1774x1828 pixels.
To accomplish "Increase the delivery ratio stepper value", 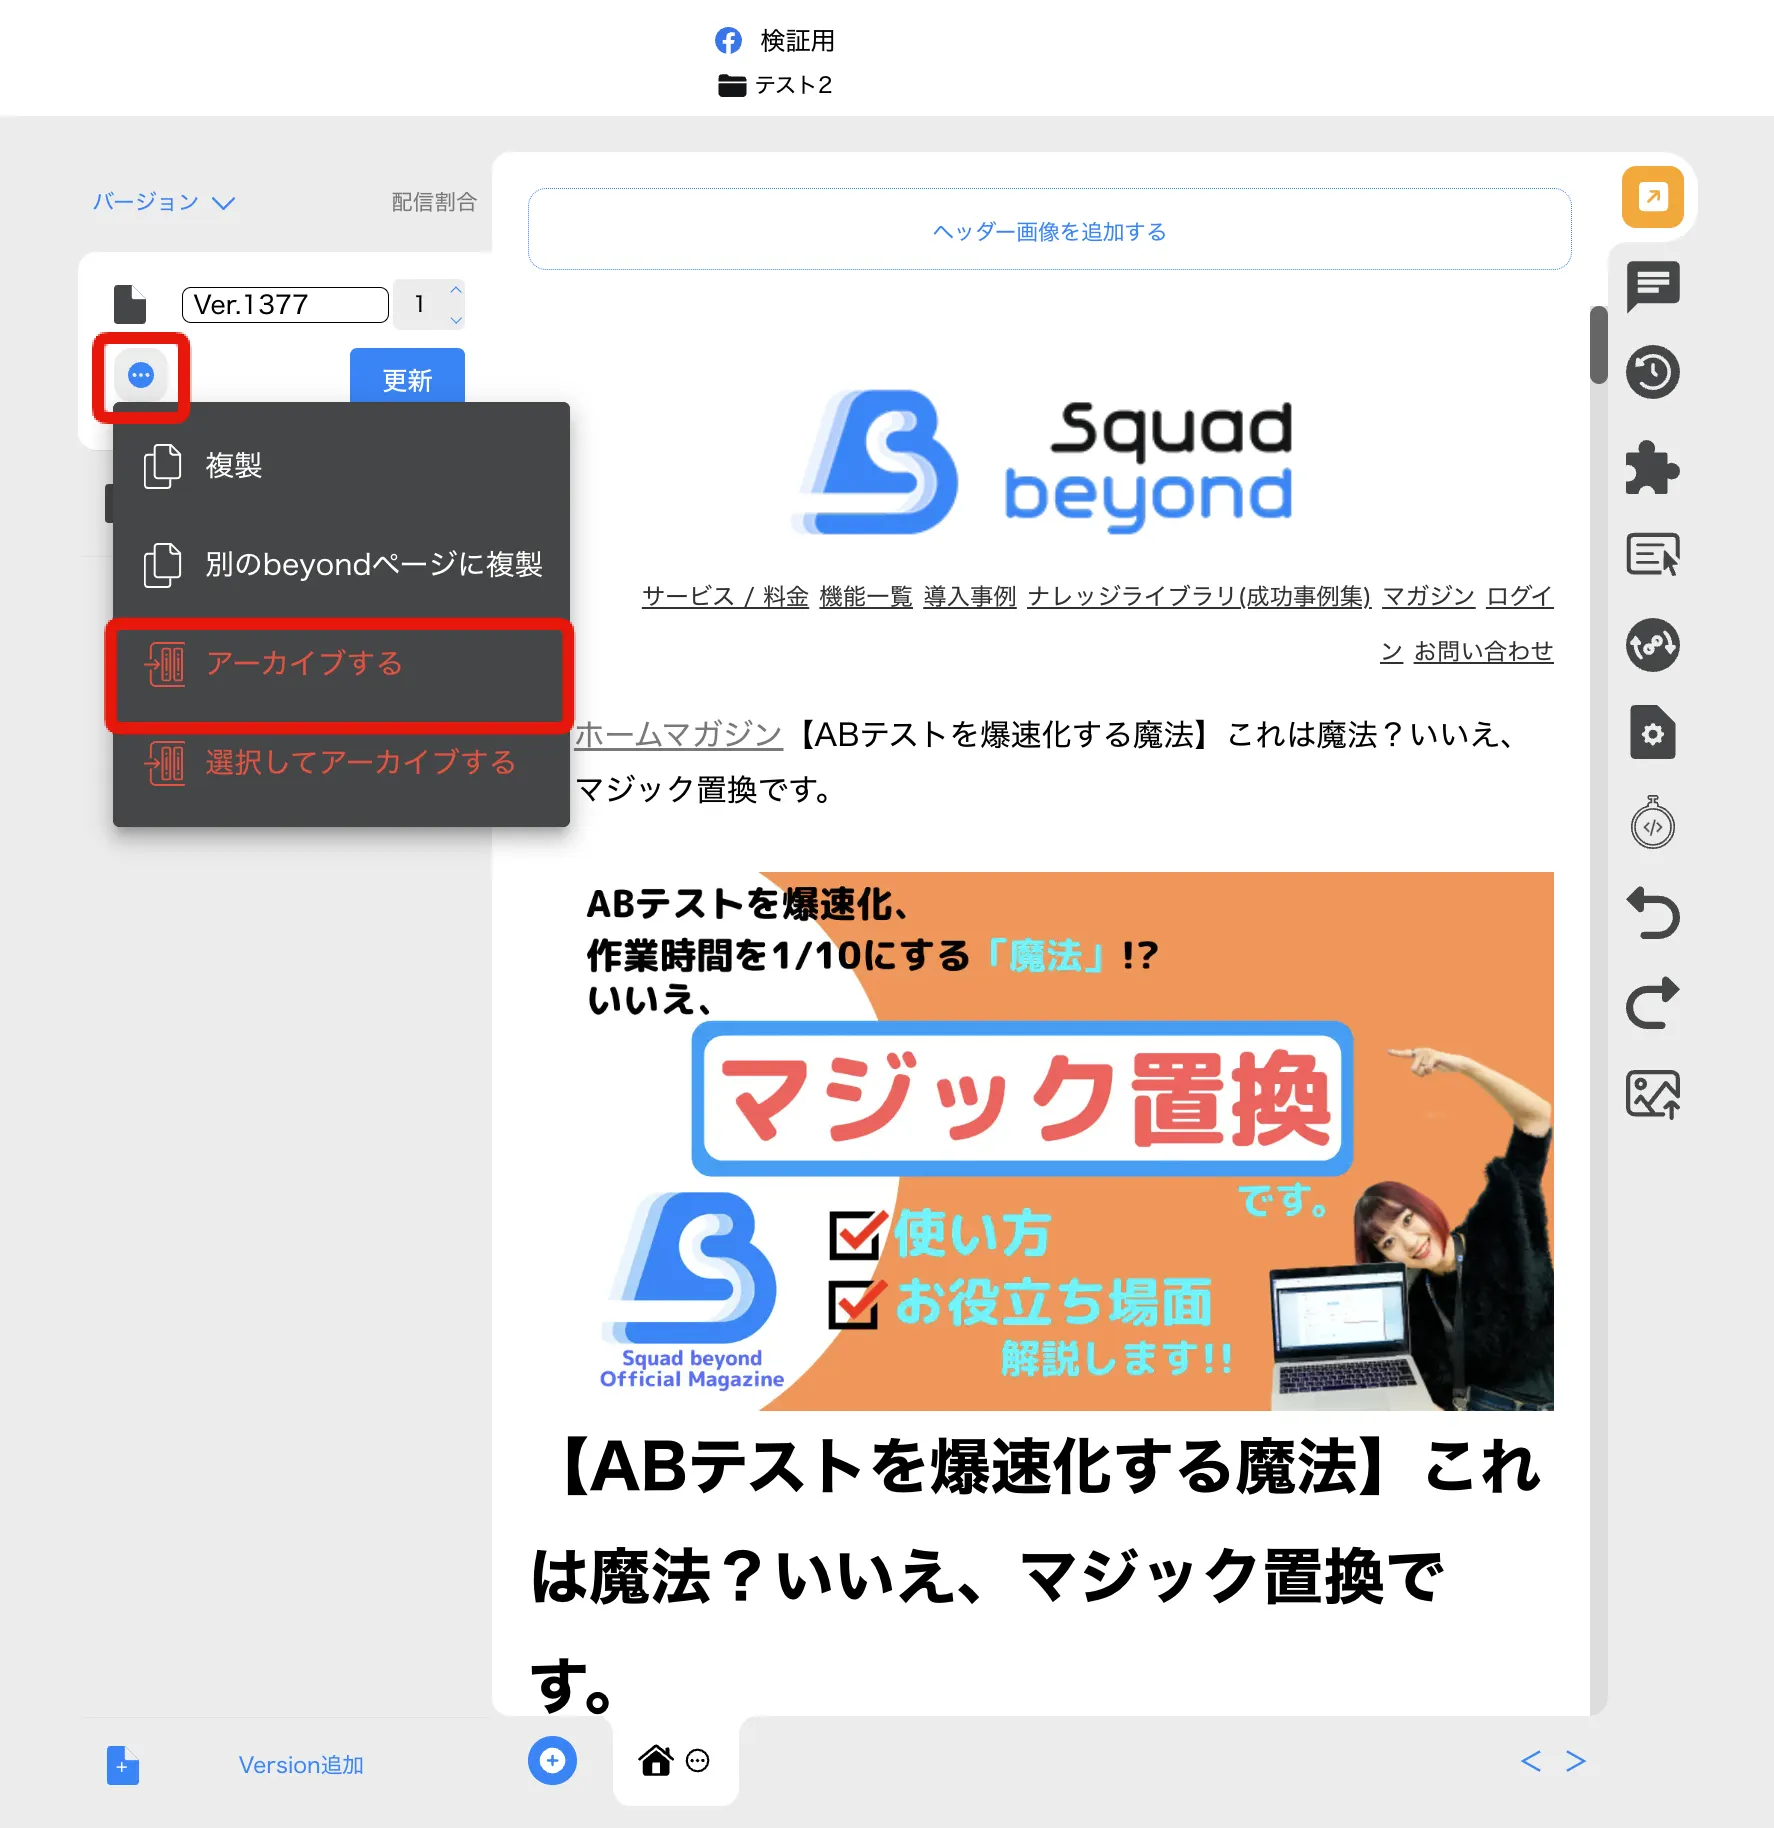I will [456, 290].
